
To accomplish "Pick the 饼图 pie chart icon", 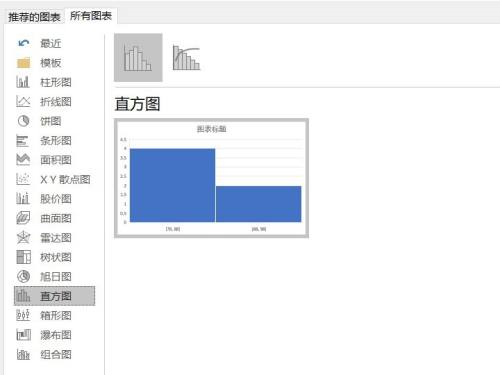I will point(23,121).
